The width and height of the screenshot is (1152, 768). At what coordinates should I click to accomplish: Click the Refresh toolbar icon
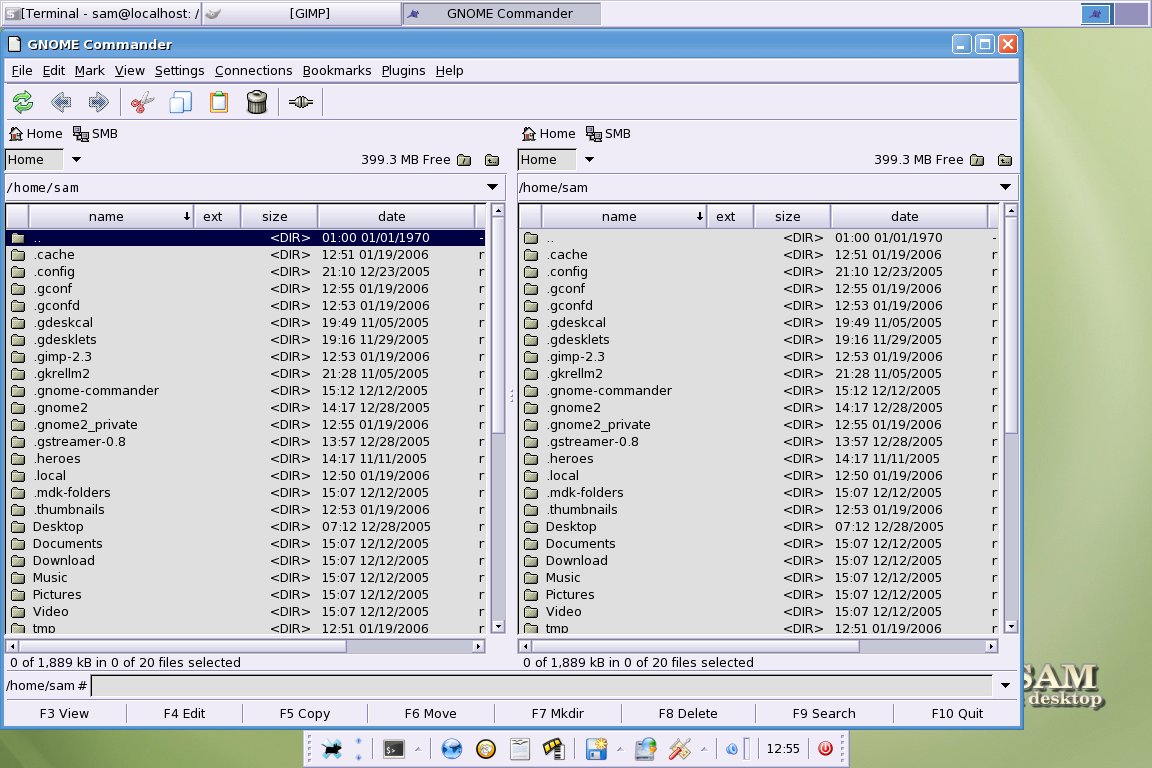pos(23,102)
